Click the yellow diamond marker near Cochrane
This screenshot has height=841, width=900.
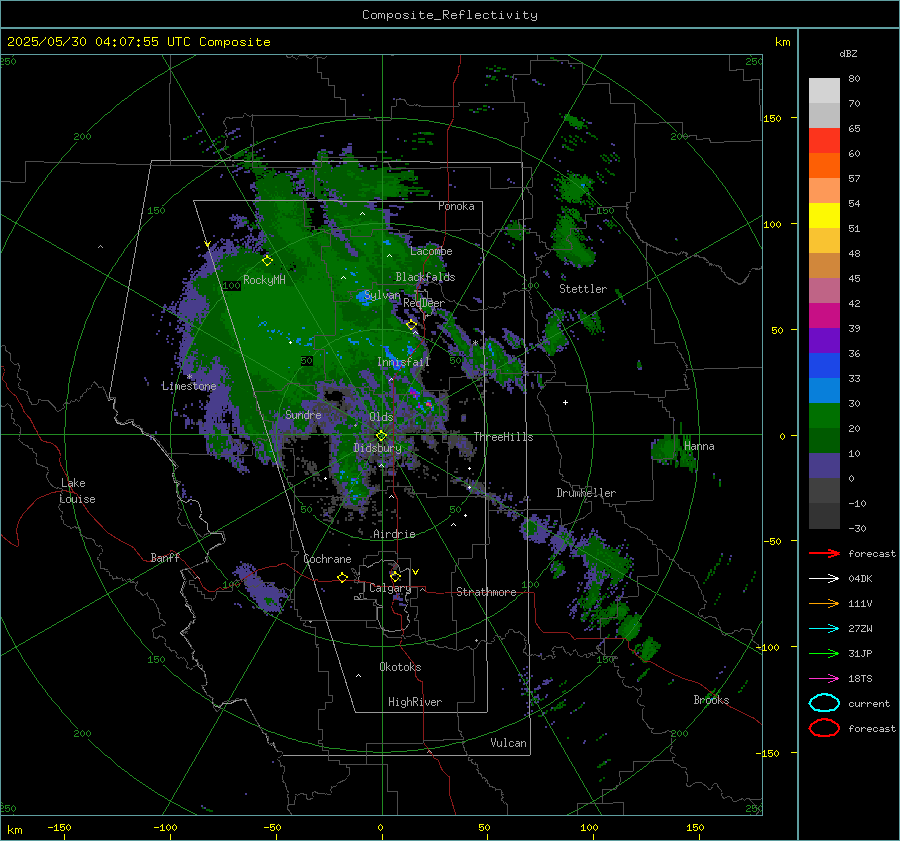coord(342,577)
